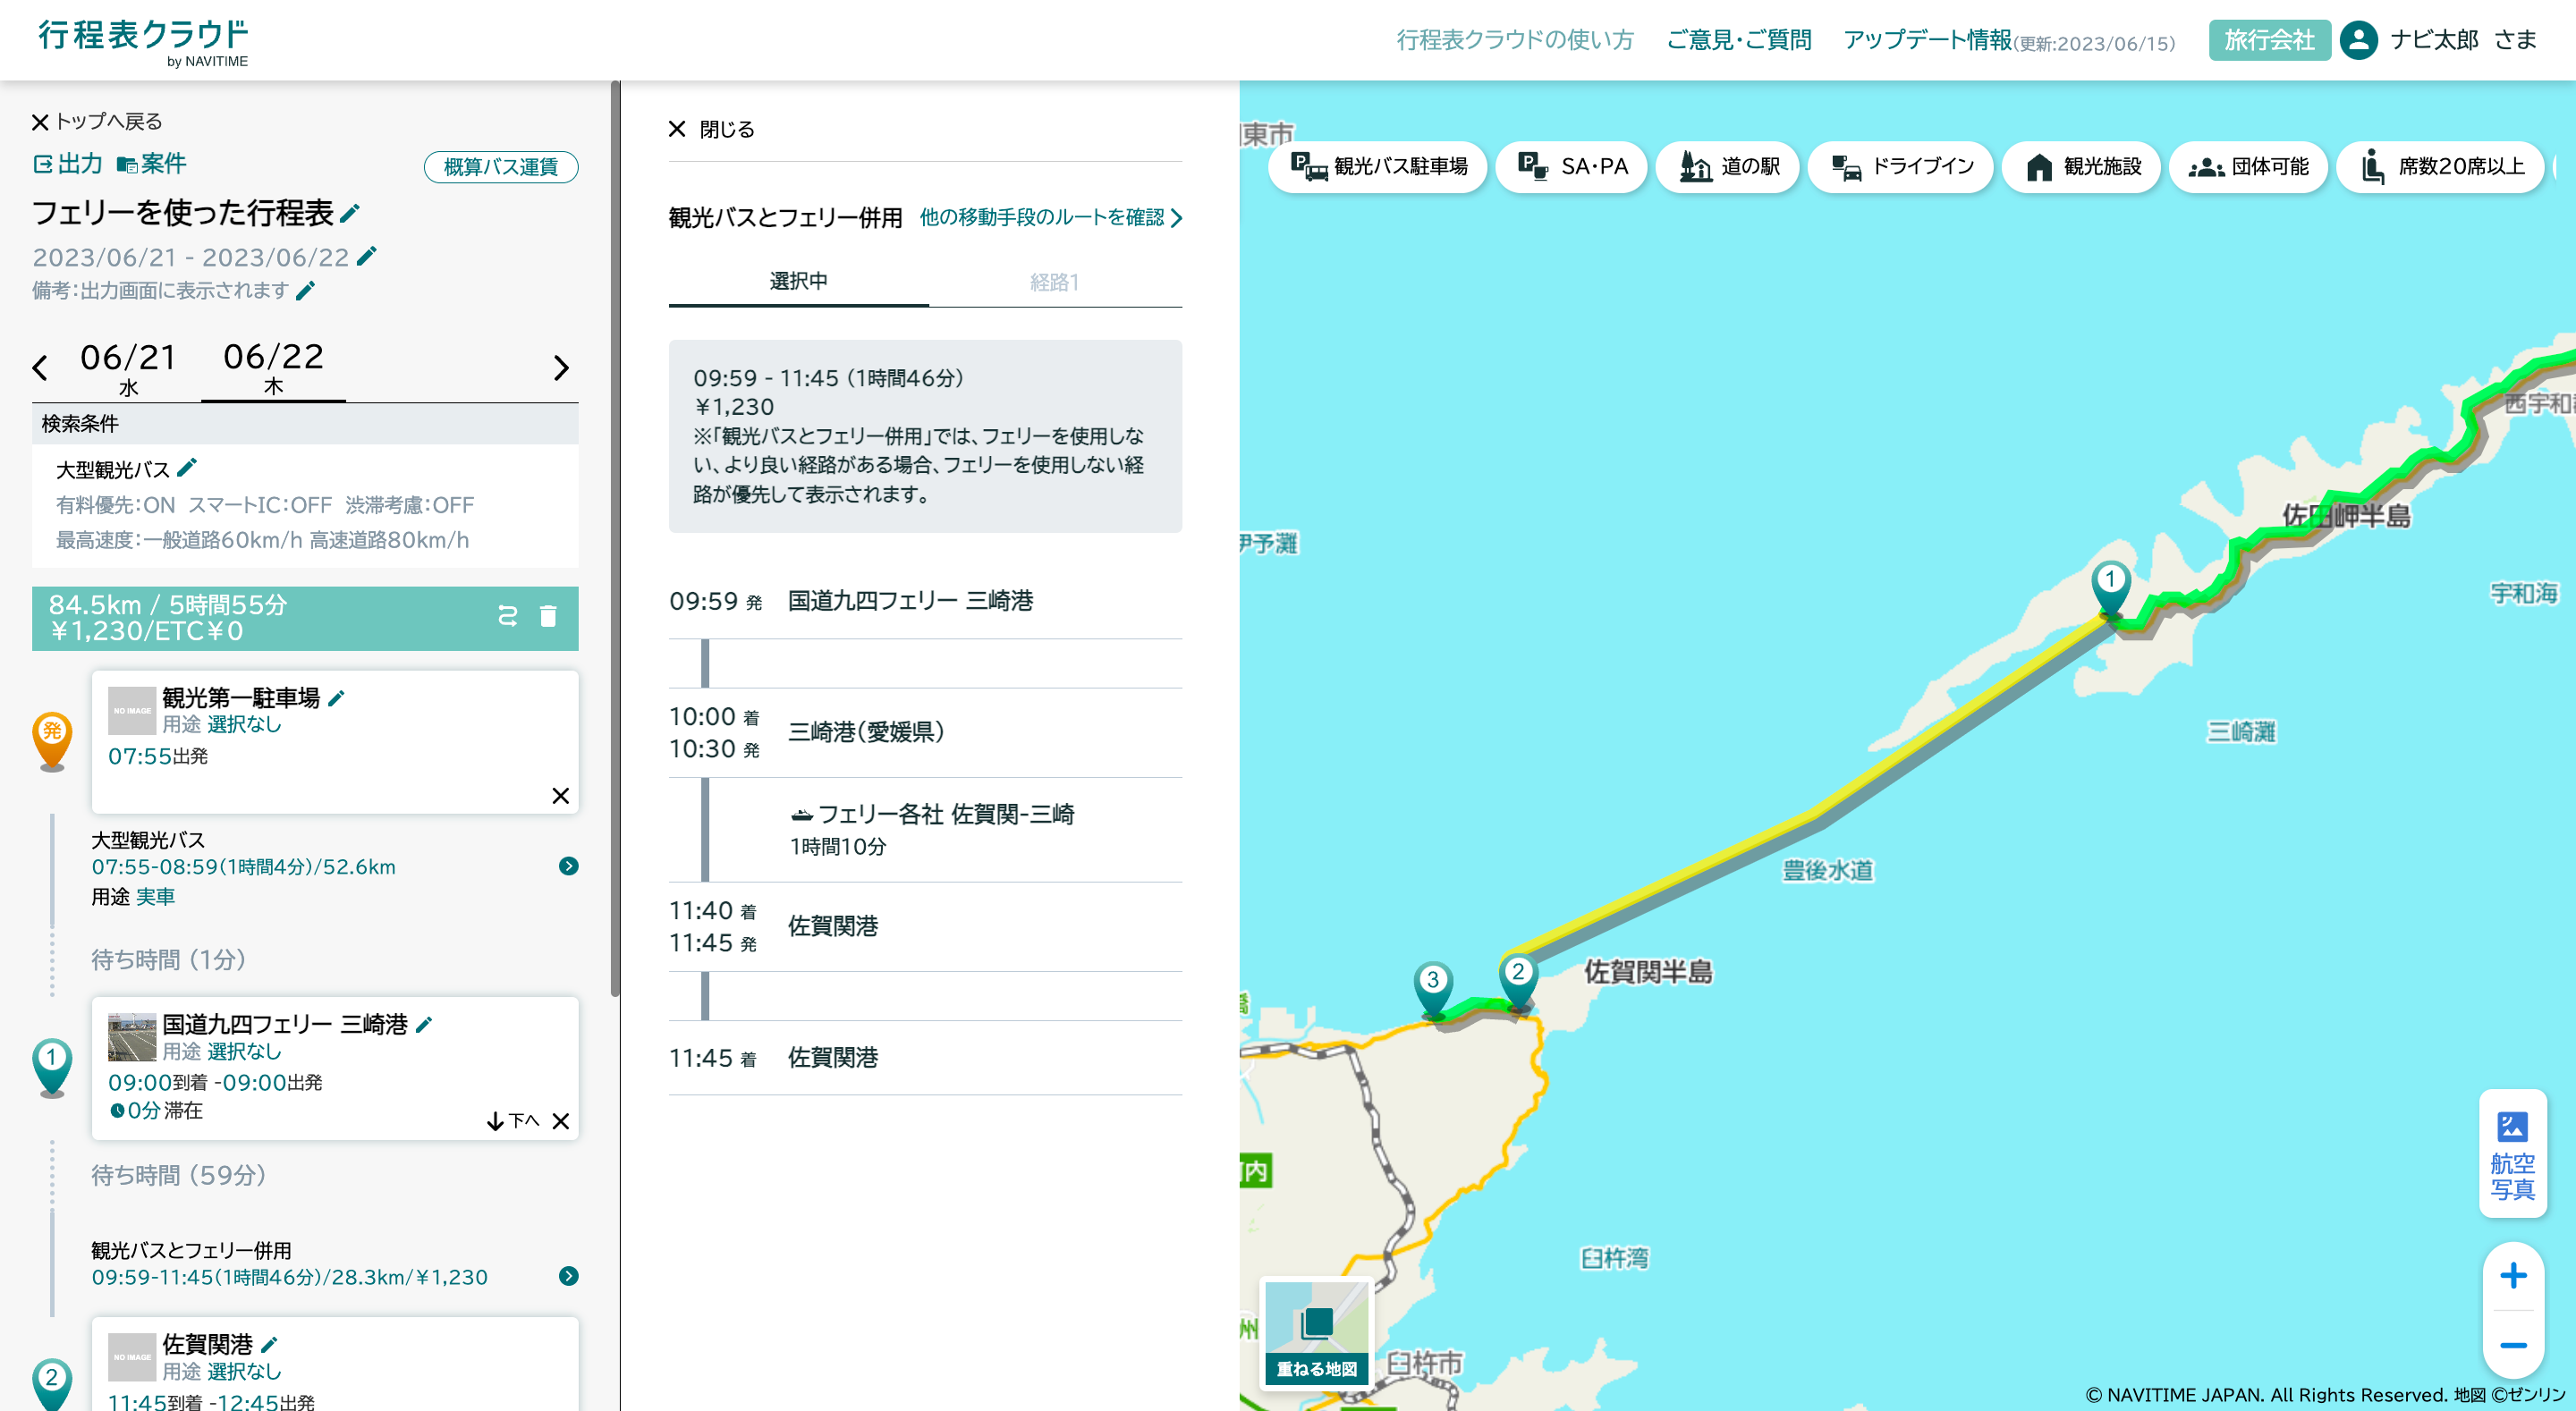Open the 他の移動手段のルートを確認 link
The width and height of the screenshot is (2576, 1411).
[1050, 218]
